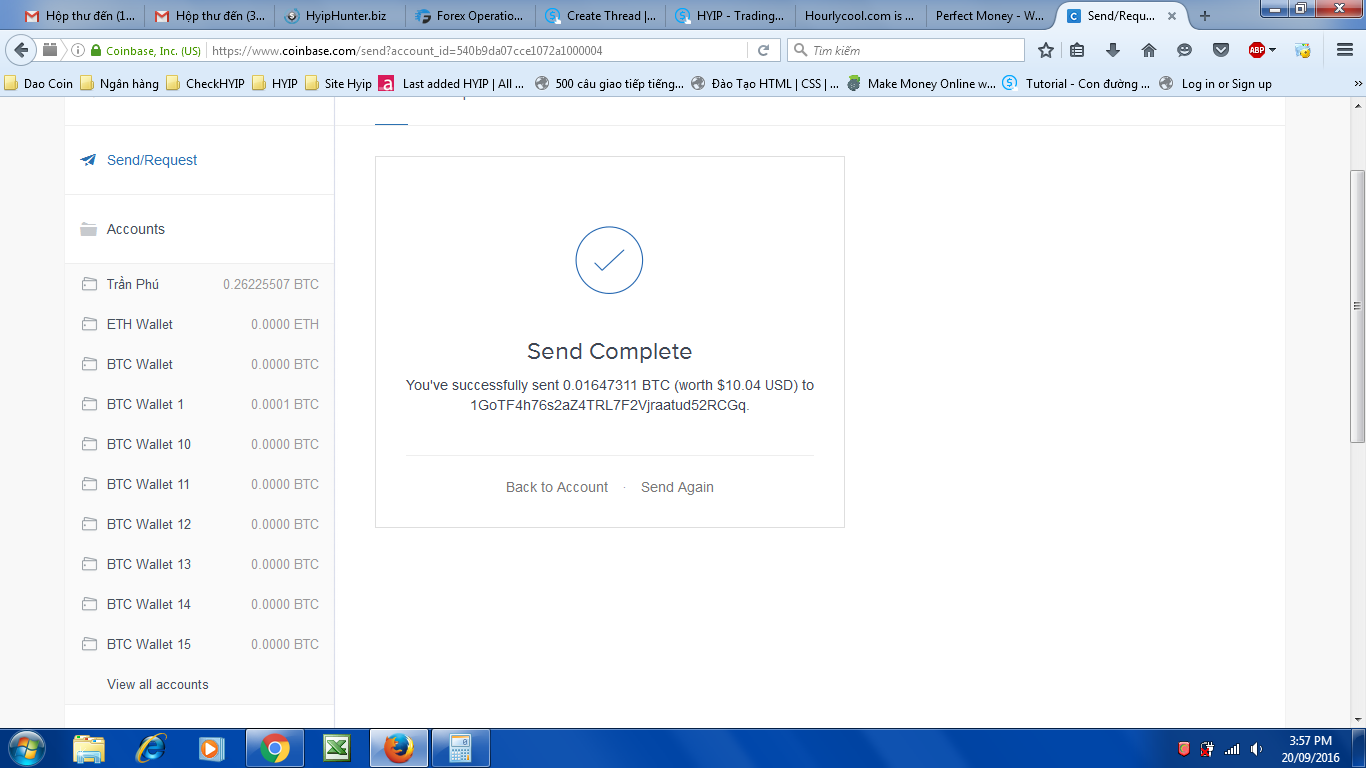Switch to the HyipHunter.biz tab
1366x768 pixels.
click(340, 16)
